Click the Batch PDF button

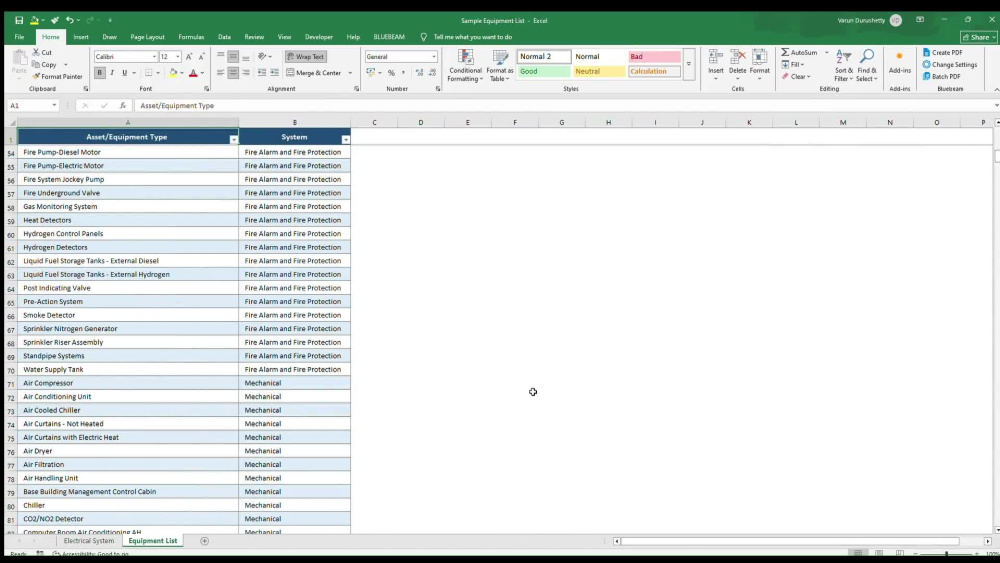941,77
